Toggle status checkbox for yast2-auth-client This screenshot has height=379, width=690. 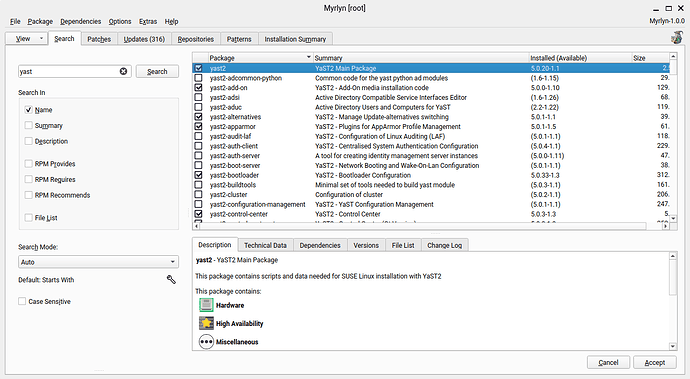click(198, 146)
